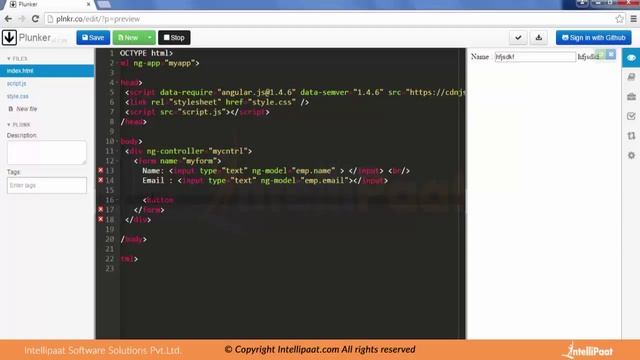Toggle the live preview eye icon
Screen dimensions: 640x360
(631, 58)
